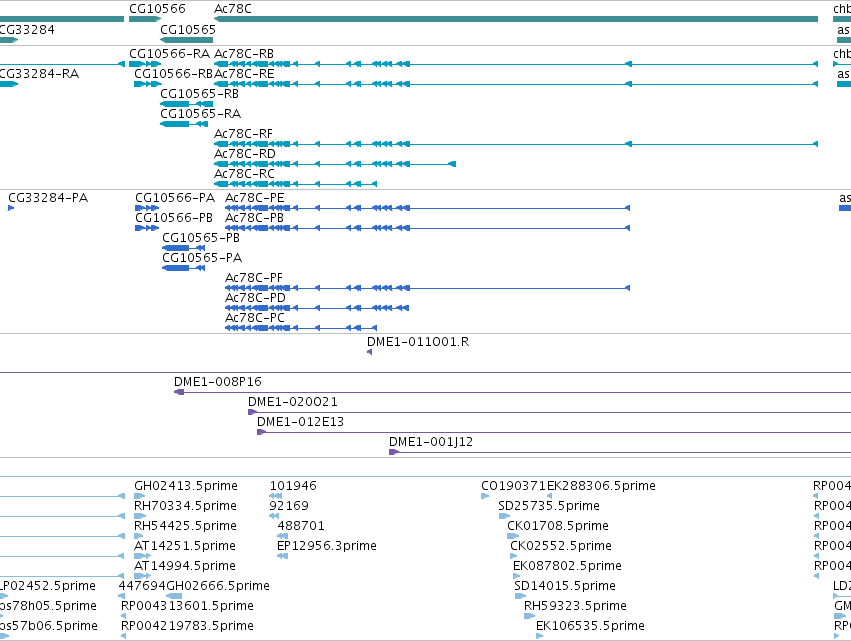Viewport: 851px width, 641px height.
Task: Click EST AT14251.5prime
Action: (x=142, y=556)
